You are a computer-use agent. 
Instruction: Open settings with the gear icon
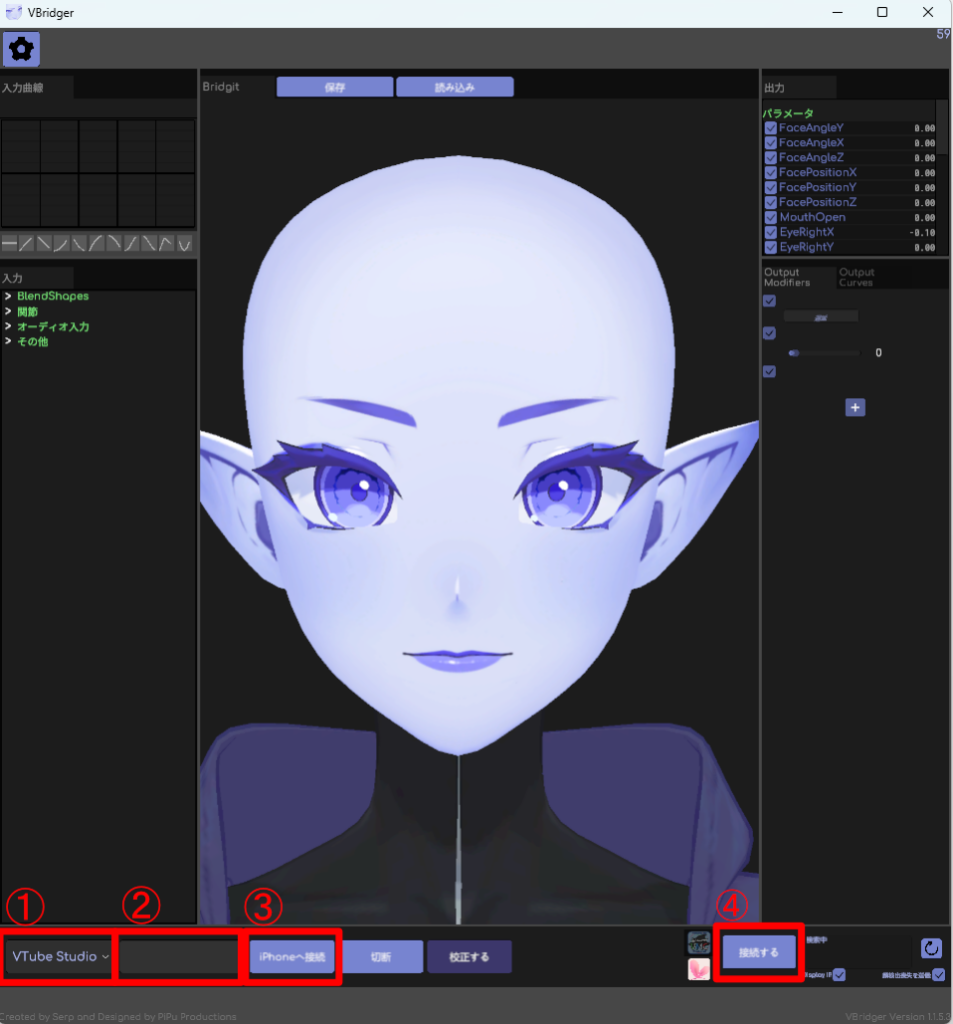pos(21,47)
